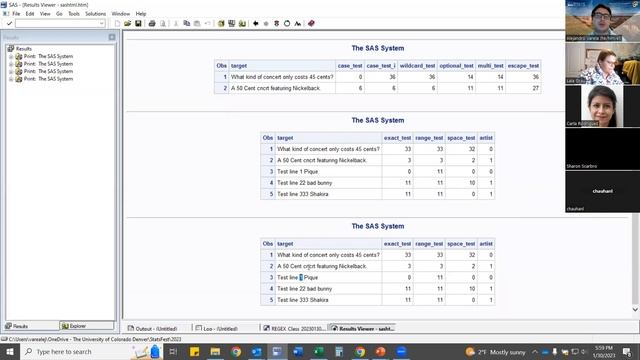
Task: Save using the floppy disk icon
Action: click(138, 24)
